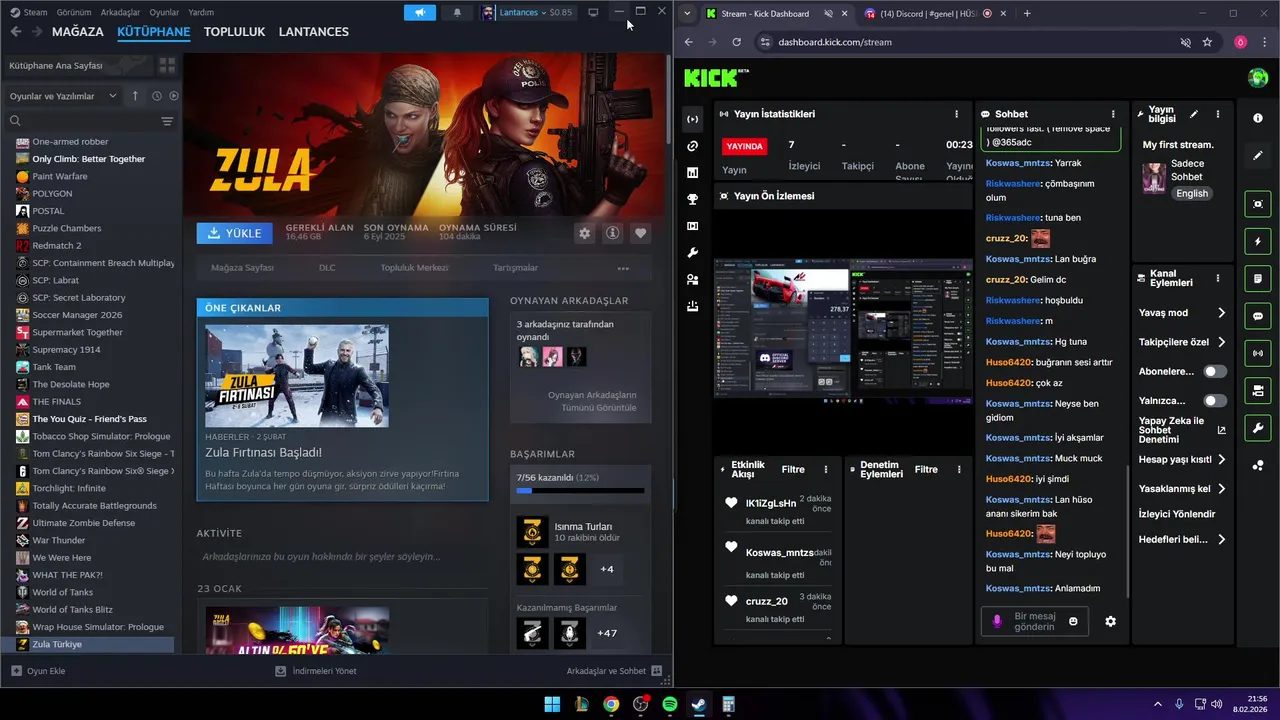
Task: Open Kick sidebar community users icon
Action: (x=692, y=280)
